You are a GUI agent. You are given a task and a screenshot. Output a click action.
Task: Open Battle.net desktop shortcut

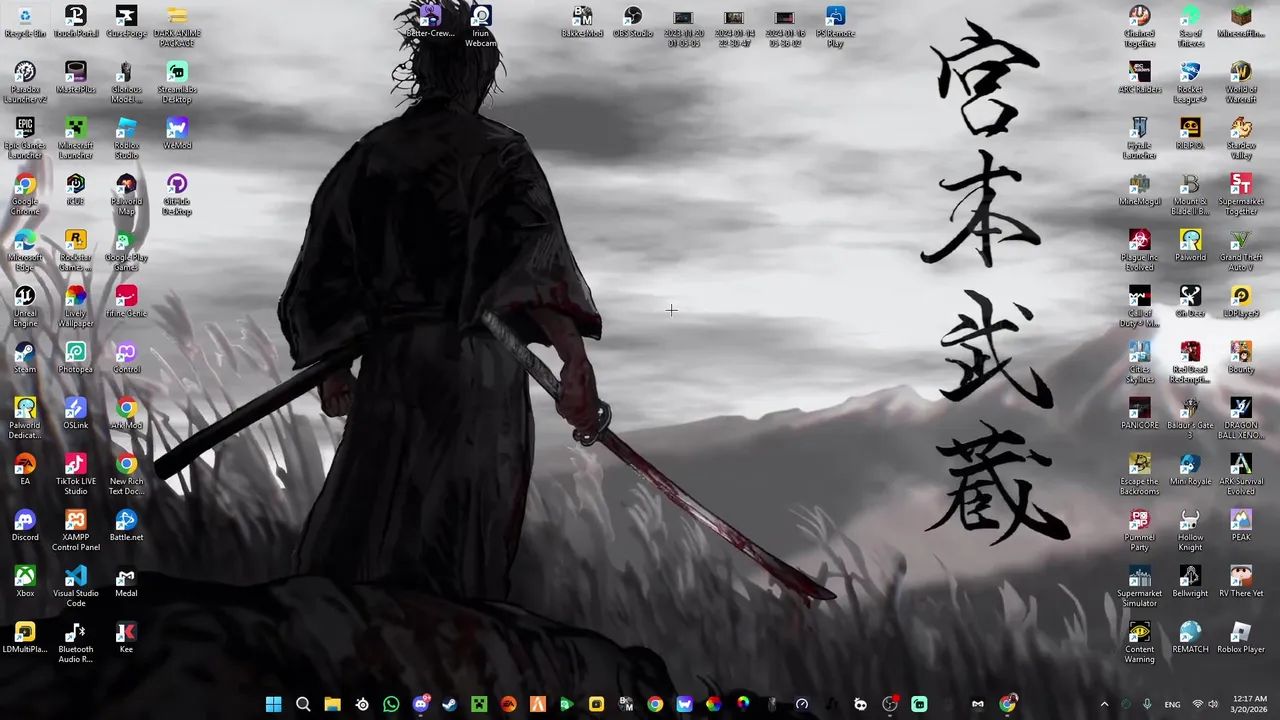pos(126,526)
